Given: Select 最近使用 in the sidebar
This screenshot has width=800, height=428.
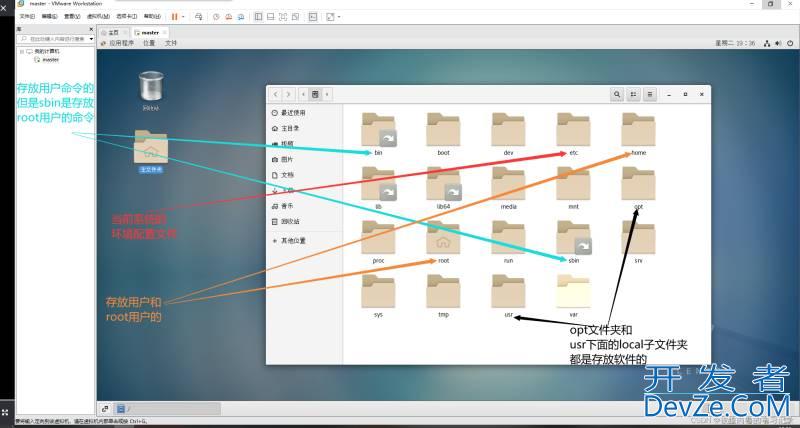Looking at the screenshot, I should pyautogui.click(x=293, y=114).
